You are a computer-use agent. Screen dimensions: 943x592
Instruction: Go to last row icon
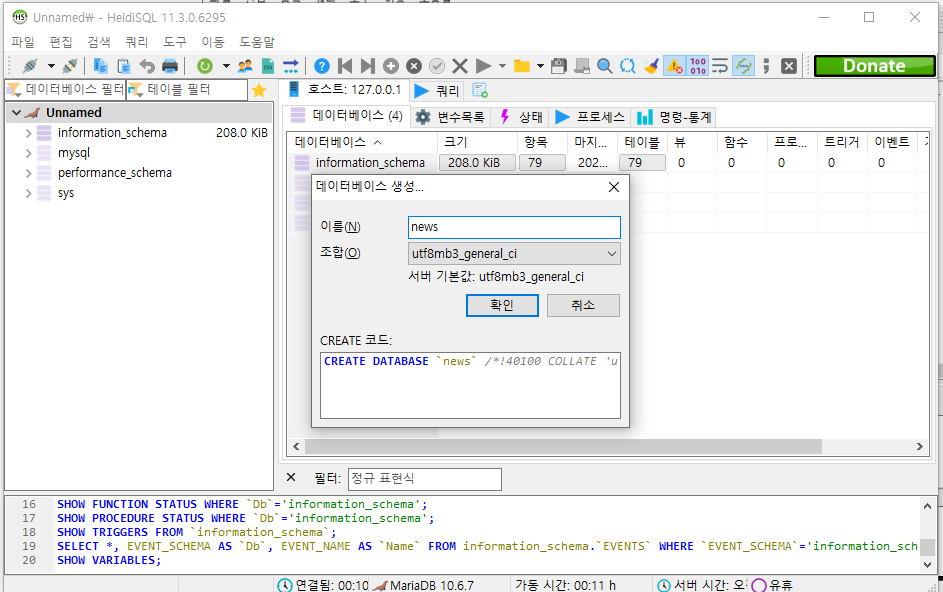pyautogui.click(x=367, y=66)
